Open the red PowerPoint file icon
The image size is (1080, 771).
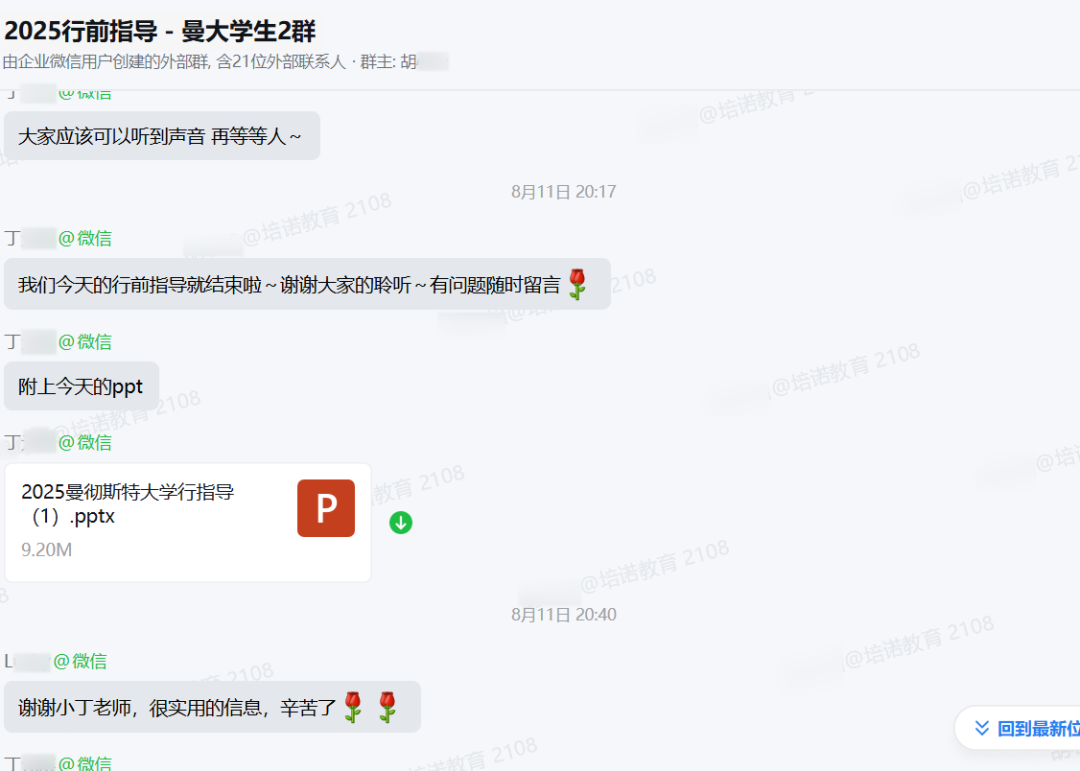click(x=326, y=508)
